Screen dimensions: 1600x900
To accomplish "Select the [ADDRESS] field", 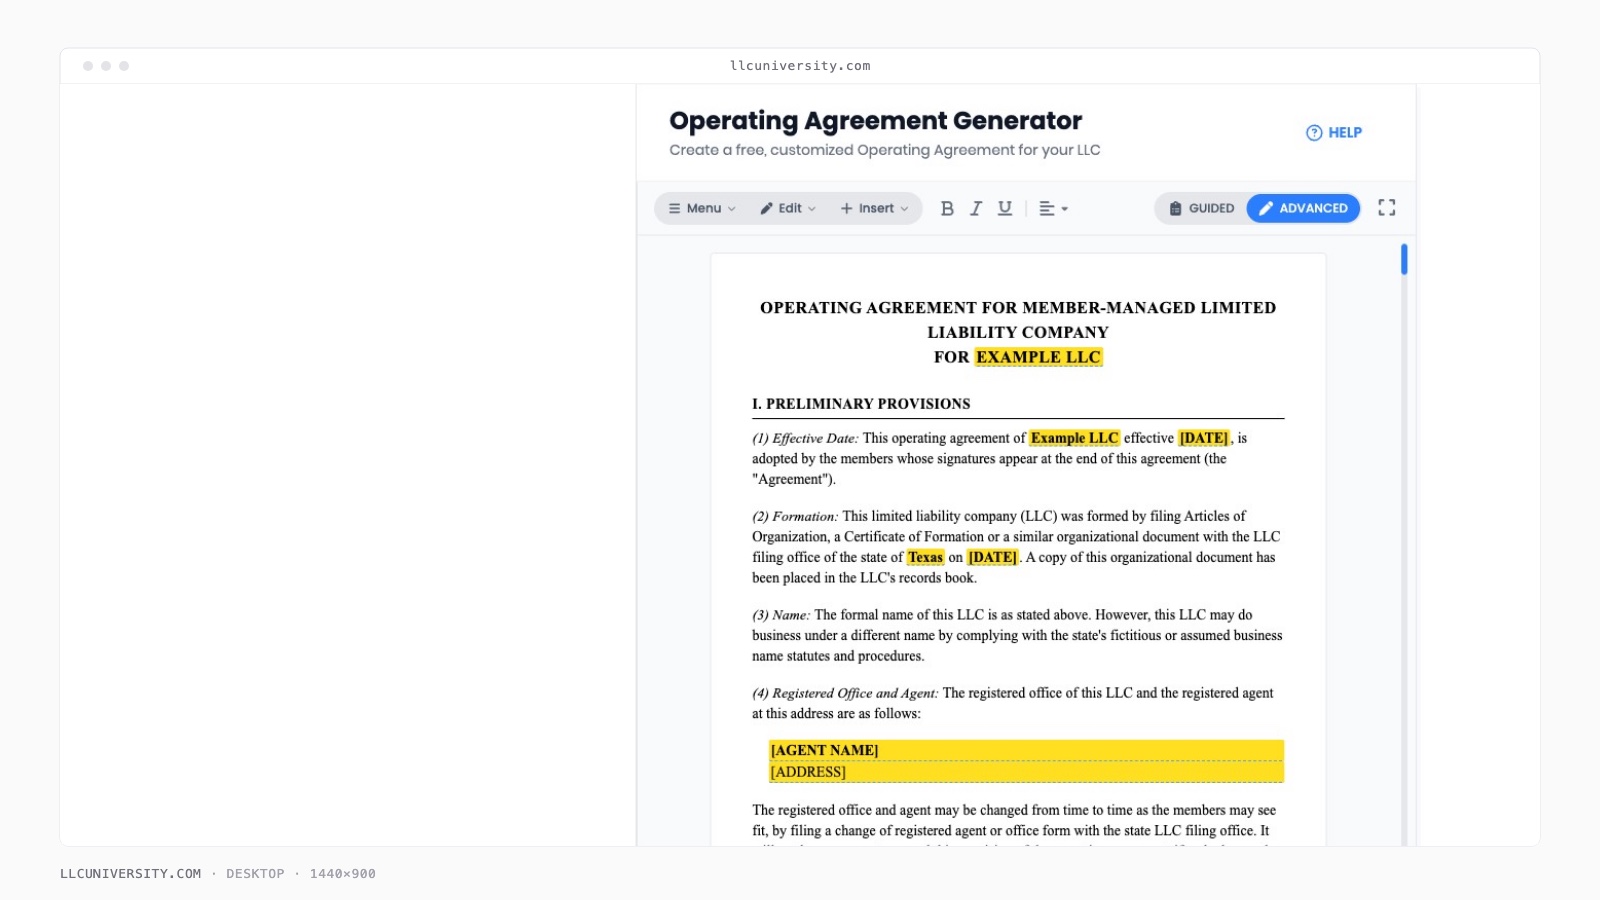I will click(x=1026, y=772).
